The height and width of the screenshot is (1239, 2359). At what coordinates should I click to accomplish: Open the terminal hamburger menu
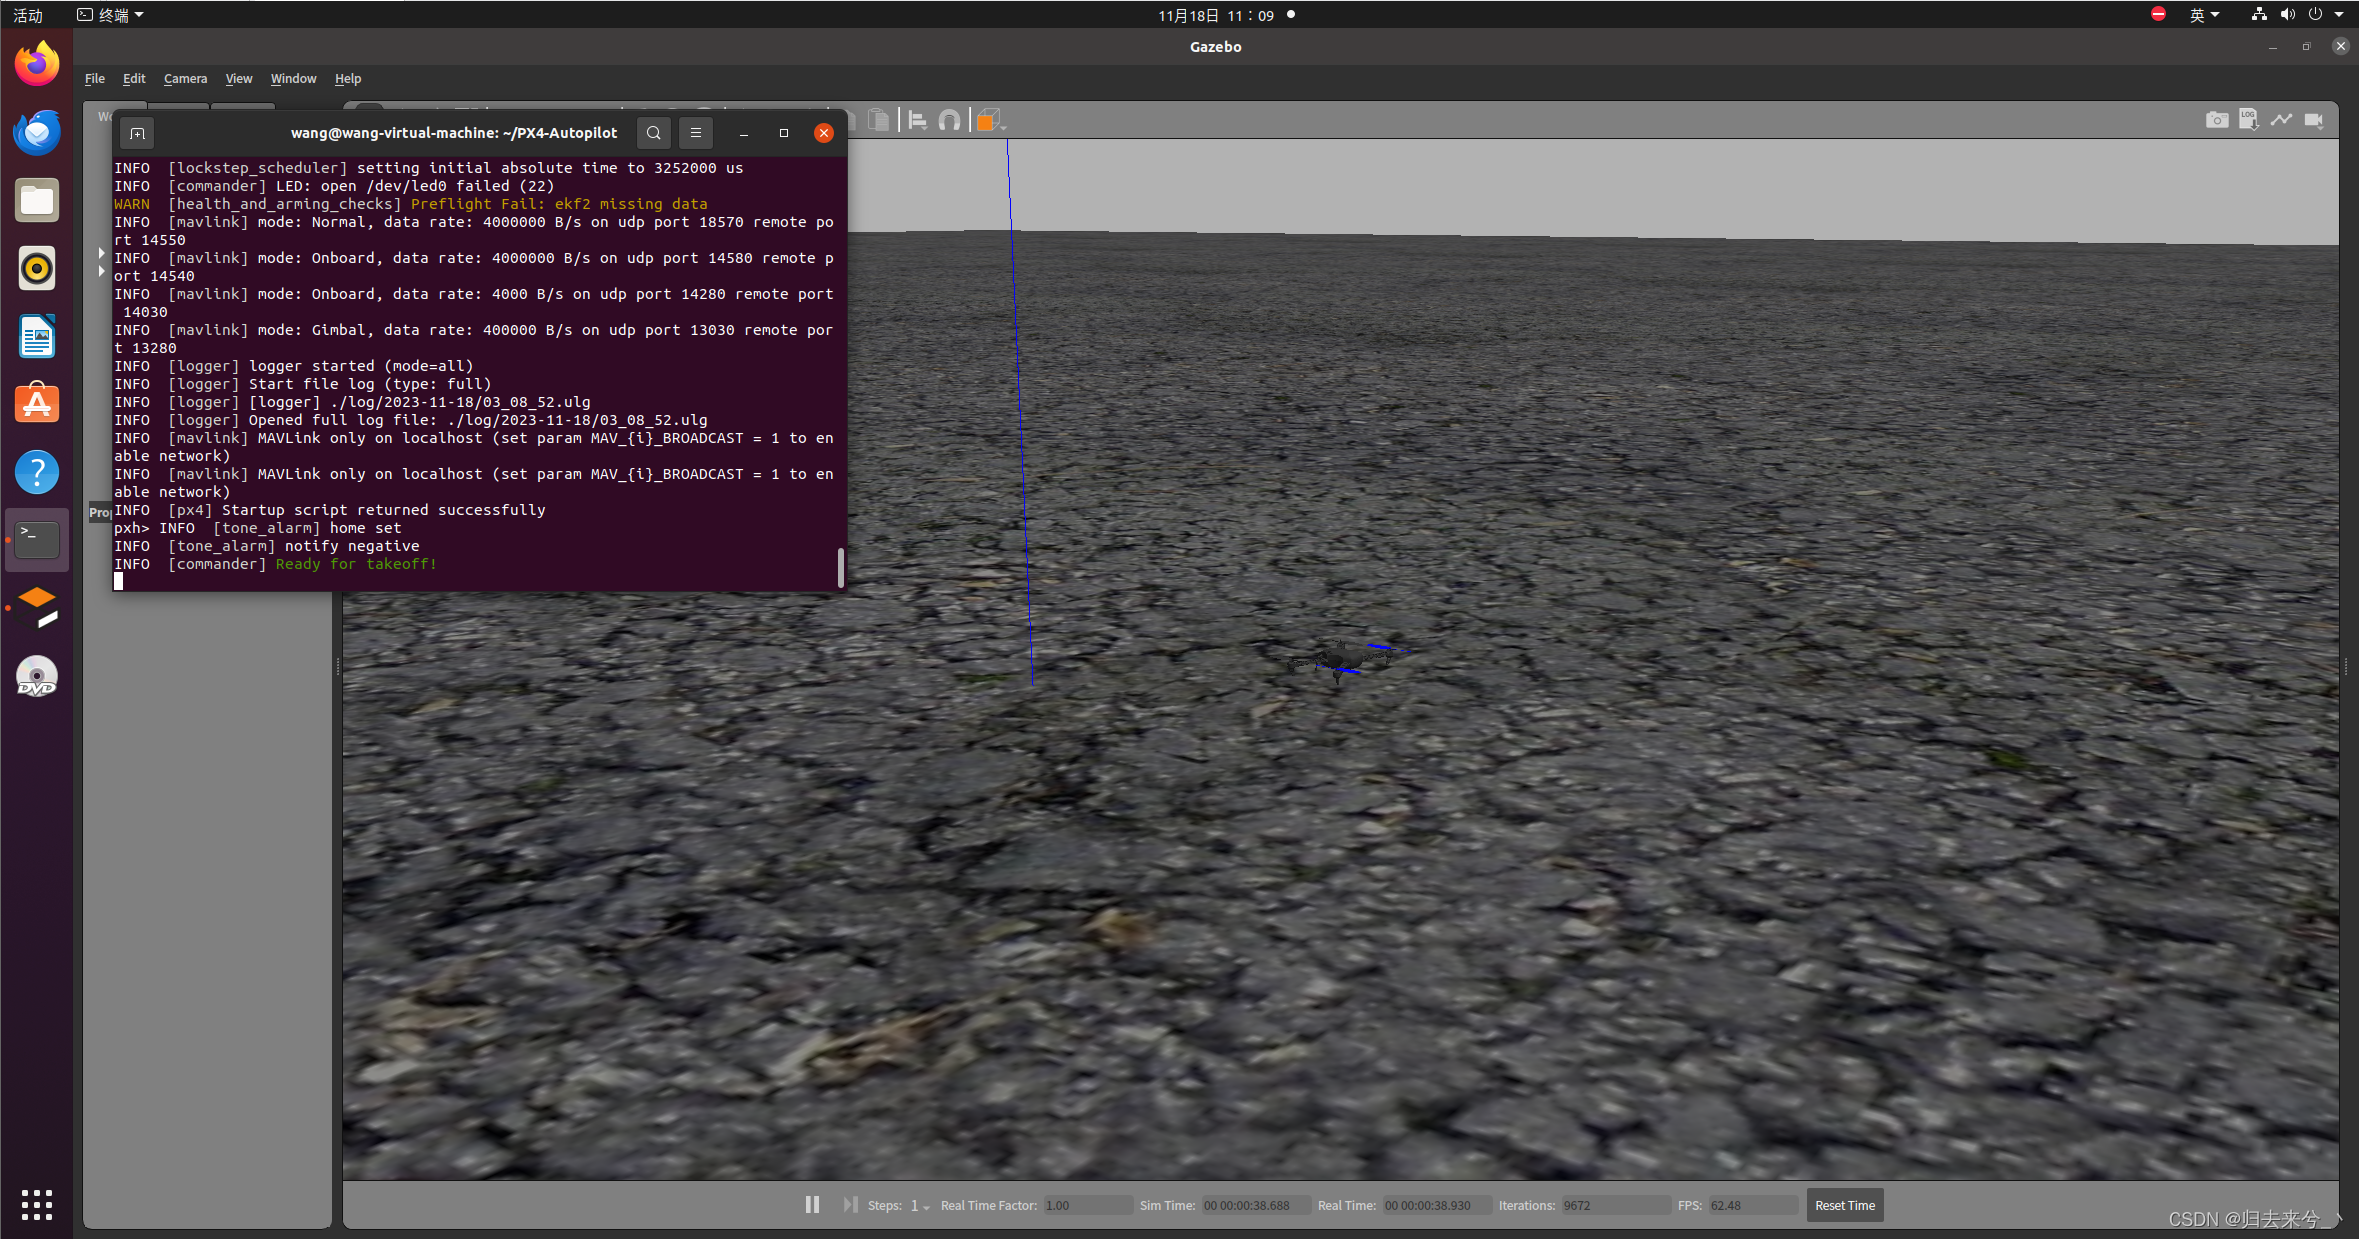point(696,132)
